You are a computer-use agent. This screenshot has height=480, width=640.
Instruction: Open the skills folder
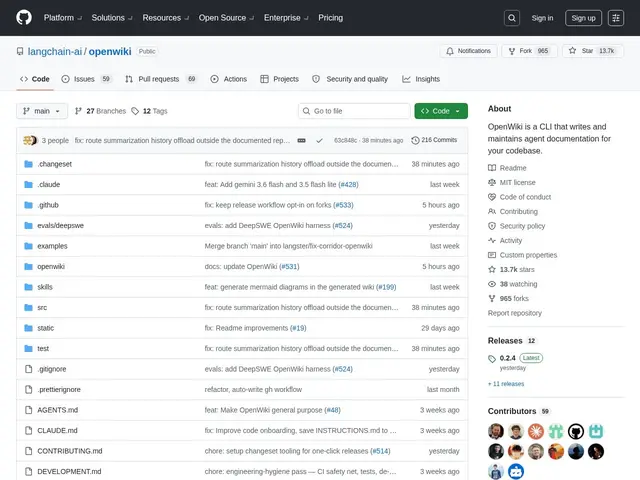pyautogui.click(x=45, y=287)
